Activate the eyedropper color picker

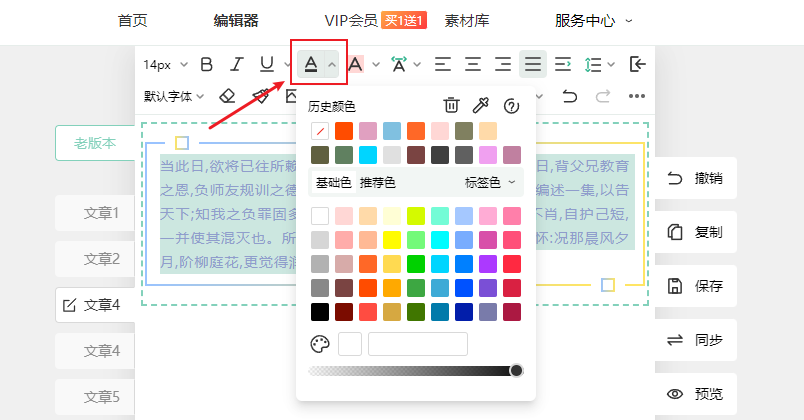(481, 105)
